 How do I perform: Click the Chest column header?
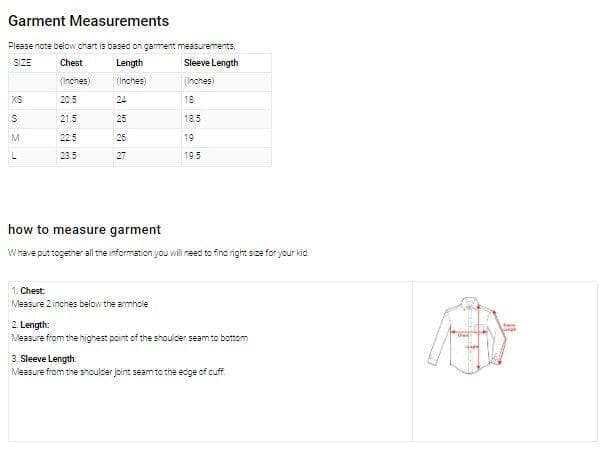(71, 62)
